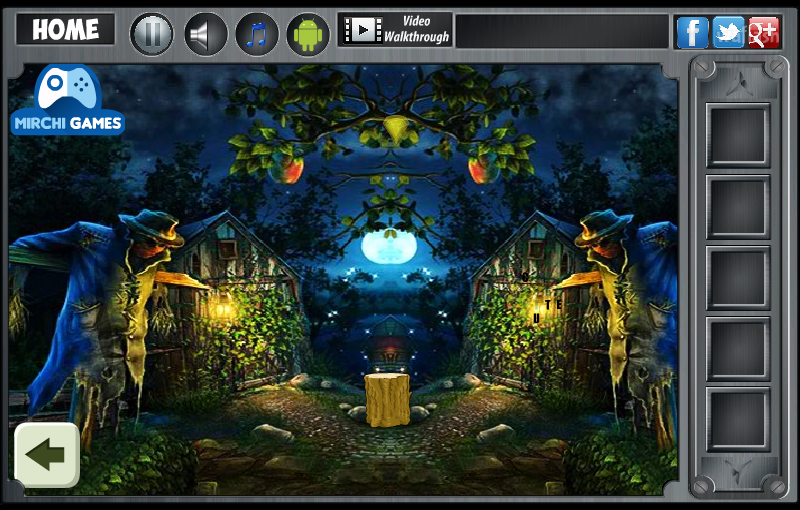Select the second inventory slot

click(738, 207)
